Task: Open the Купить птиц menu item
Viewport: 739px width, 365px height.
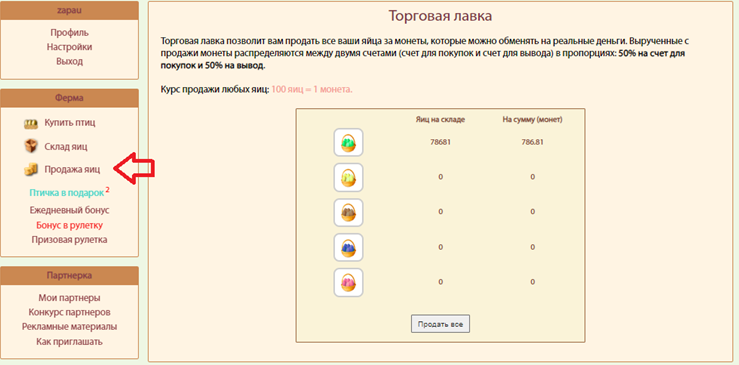Action: 70,123
